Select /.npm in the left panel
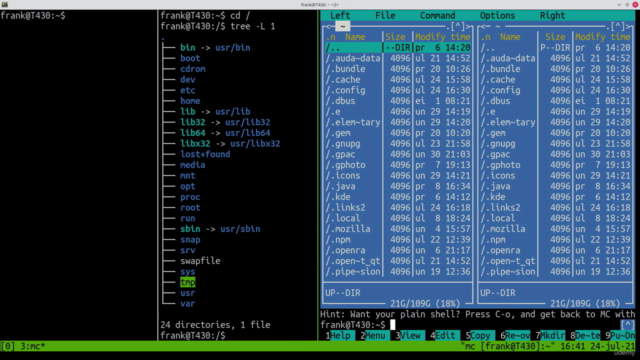This screenshot has height=360, width=640. pyautogui.click(x=398, y=240)
